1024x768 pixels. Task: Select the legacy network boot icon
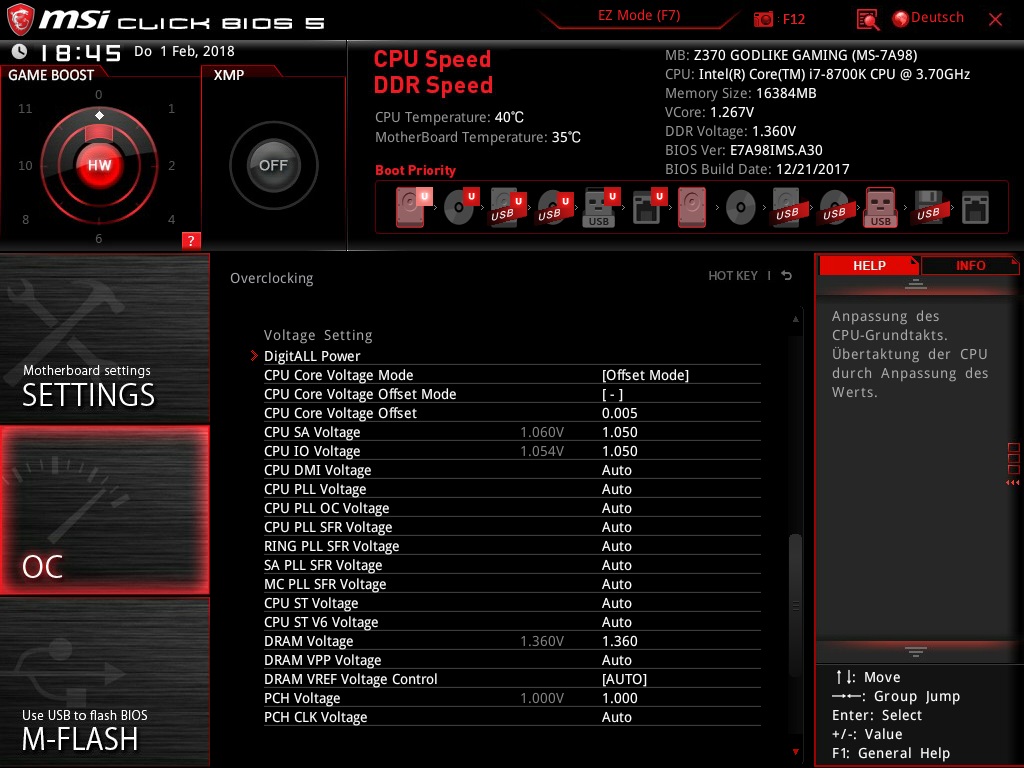coord(975,208)
